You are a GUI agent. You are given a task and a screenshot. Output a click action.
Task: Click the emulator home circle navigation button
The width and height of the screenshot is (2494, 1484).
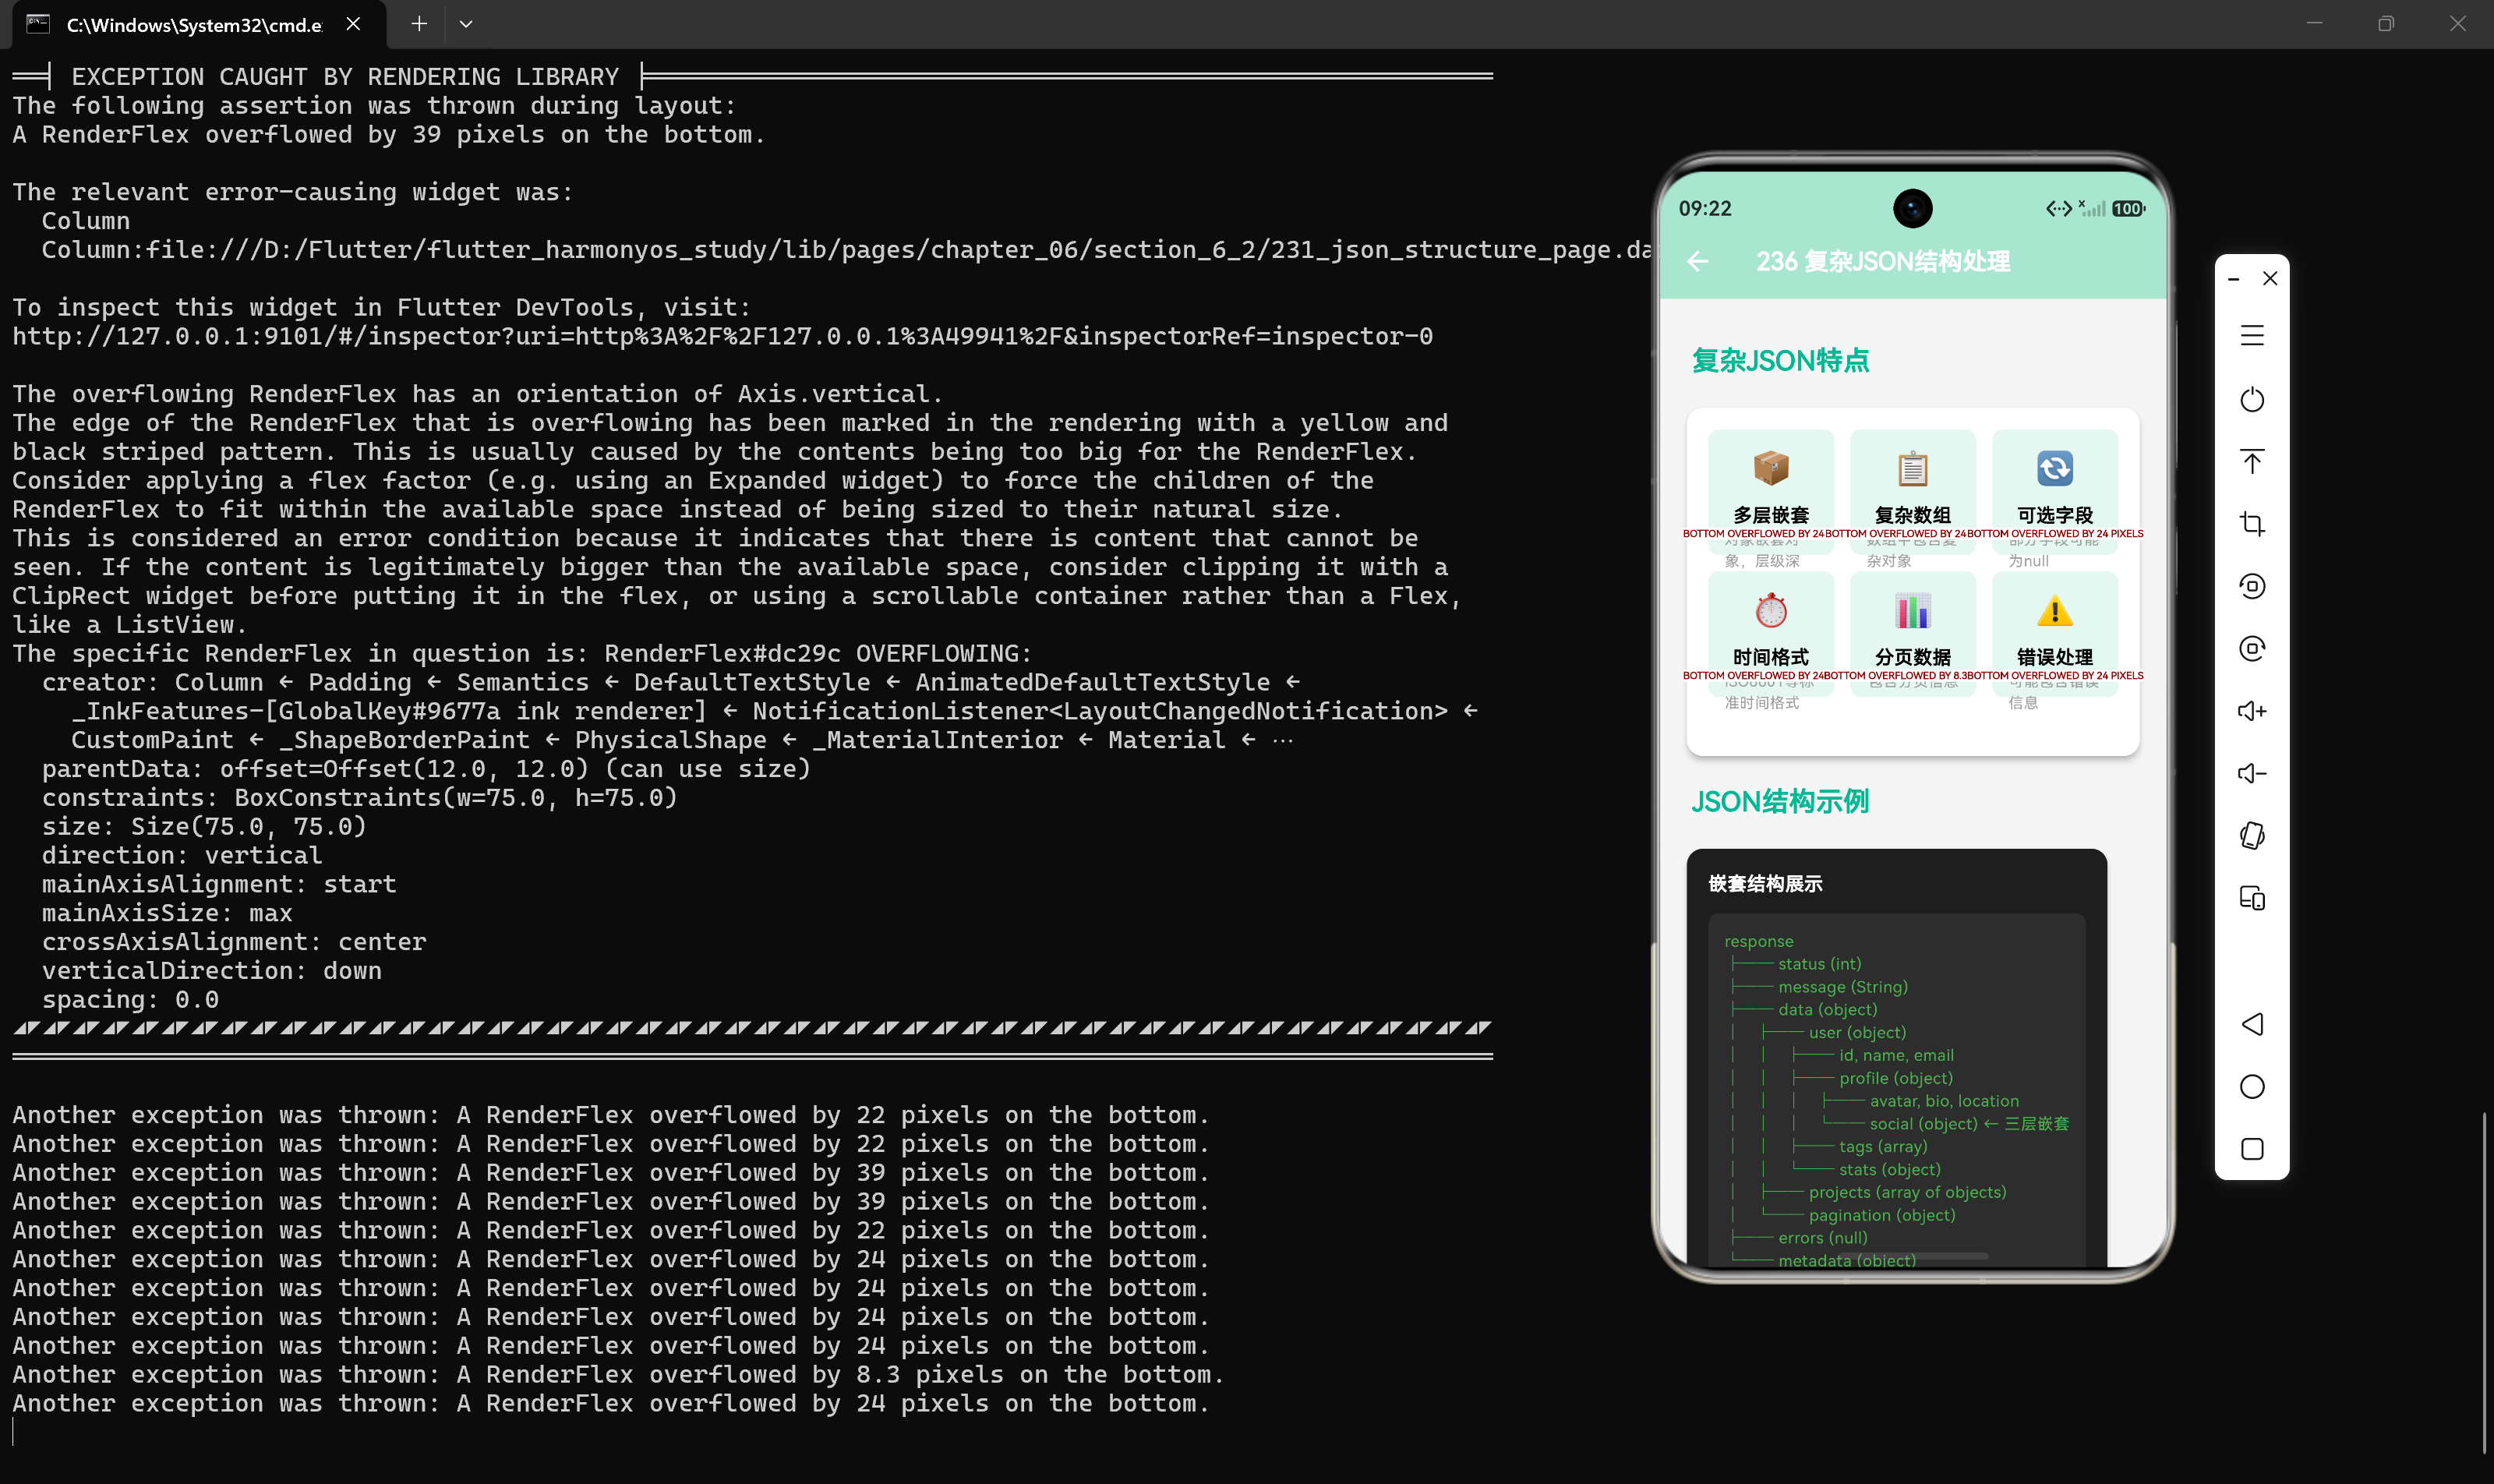point(2252,1087)
